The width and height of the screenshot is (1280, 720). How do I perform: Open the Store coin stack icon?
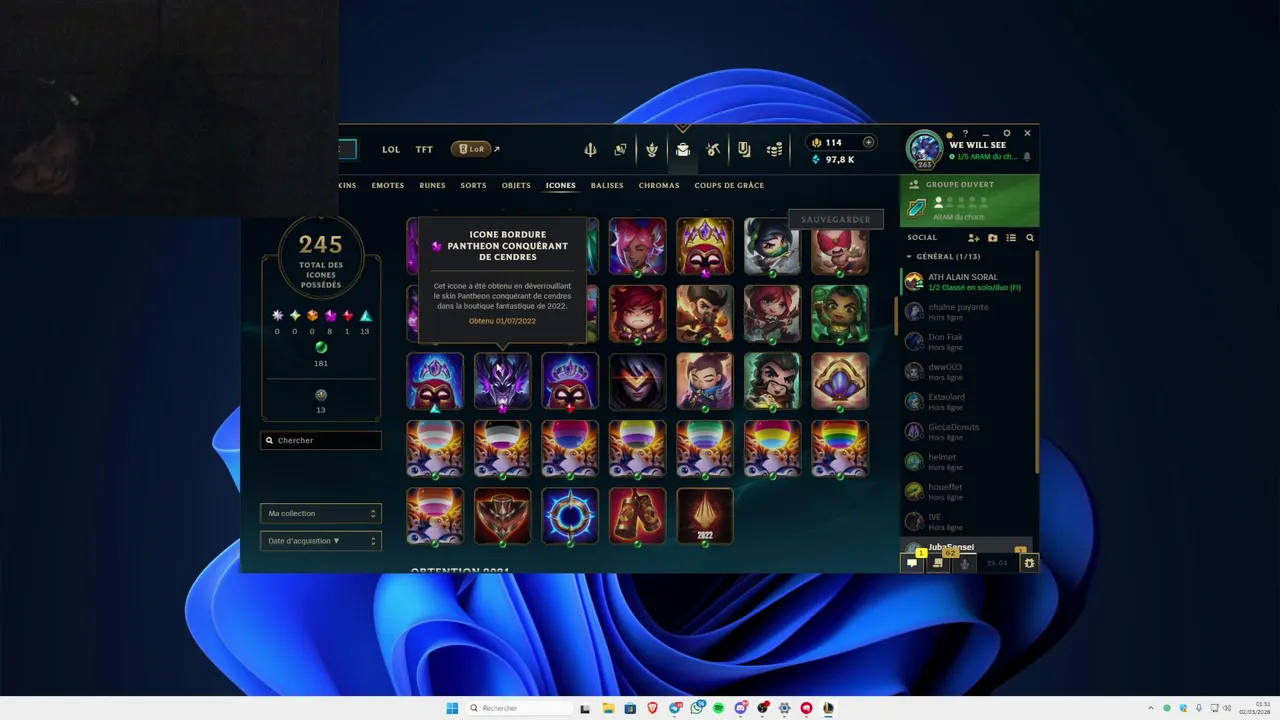774,150
